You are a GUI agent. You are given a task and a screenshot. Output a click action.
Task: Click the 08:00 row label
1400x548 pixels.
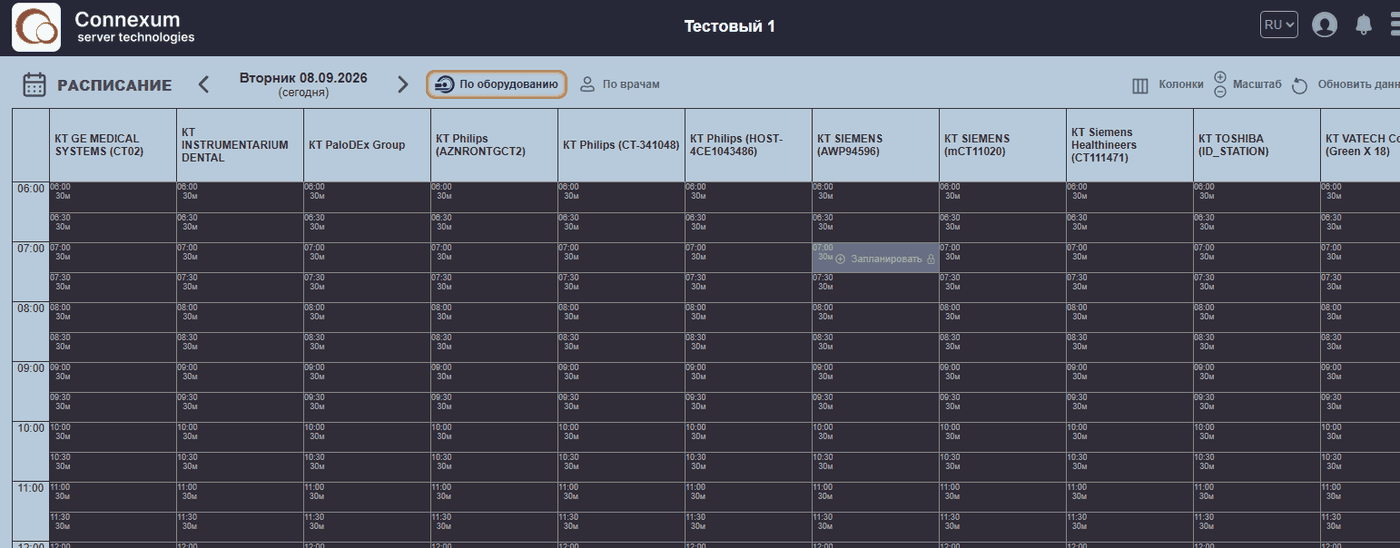point(31,308)
